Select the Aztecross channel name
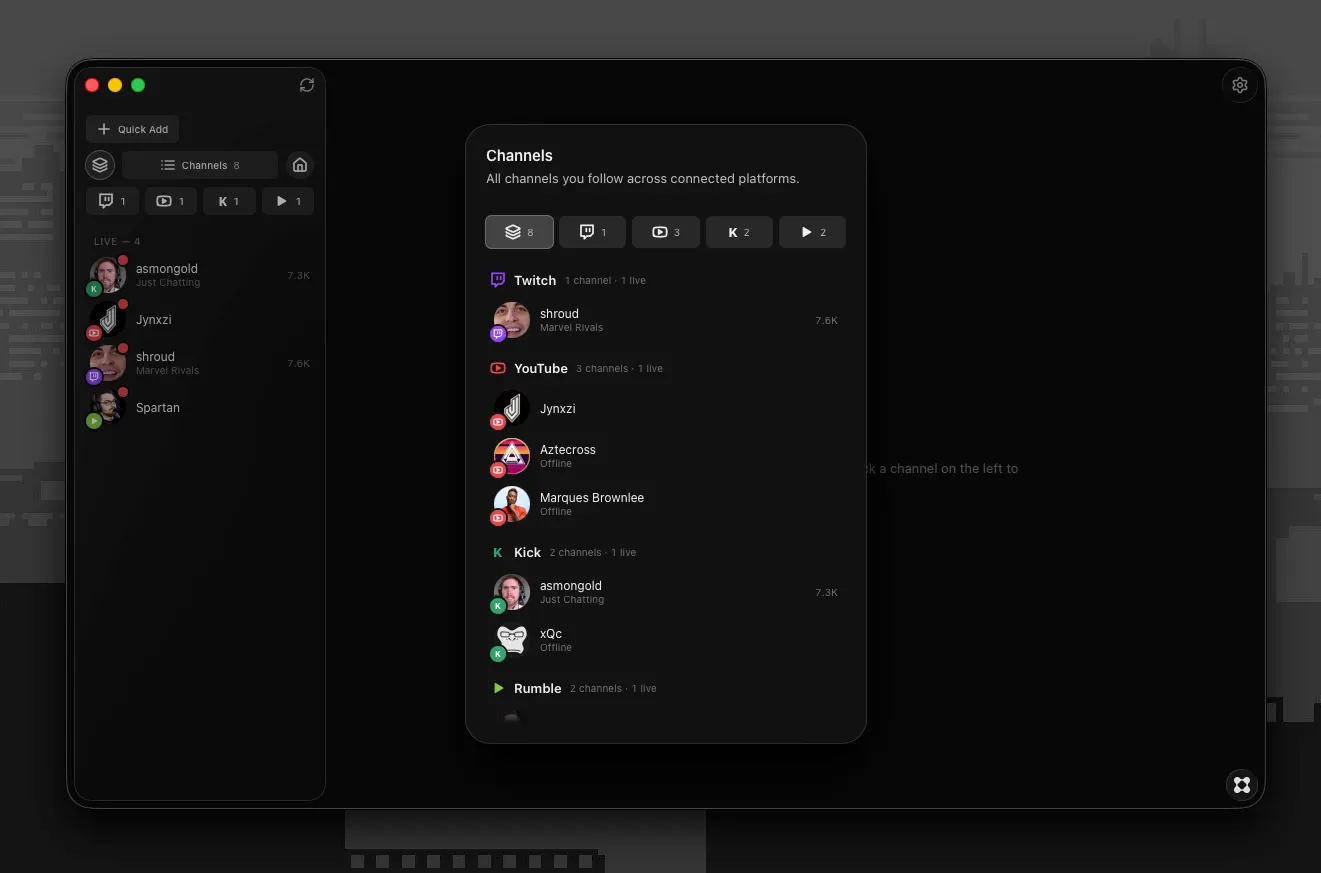The height and width of the screenshot is (873, 1321). 568,449
